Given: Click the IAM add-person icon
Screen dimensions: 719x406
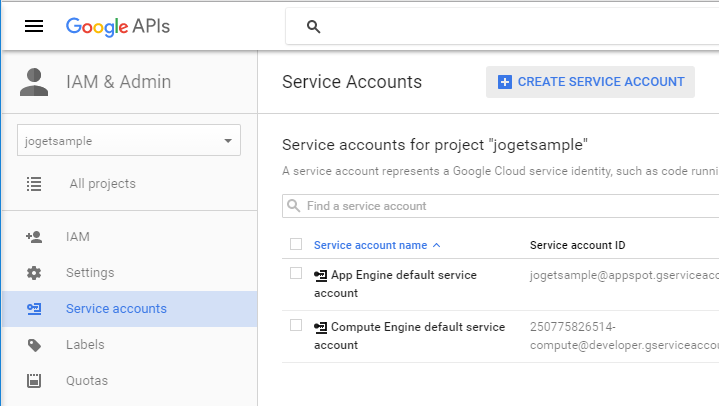Looking at the screenshot, I should point(34,237).
